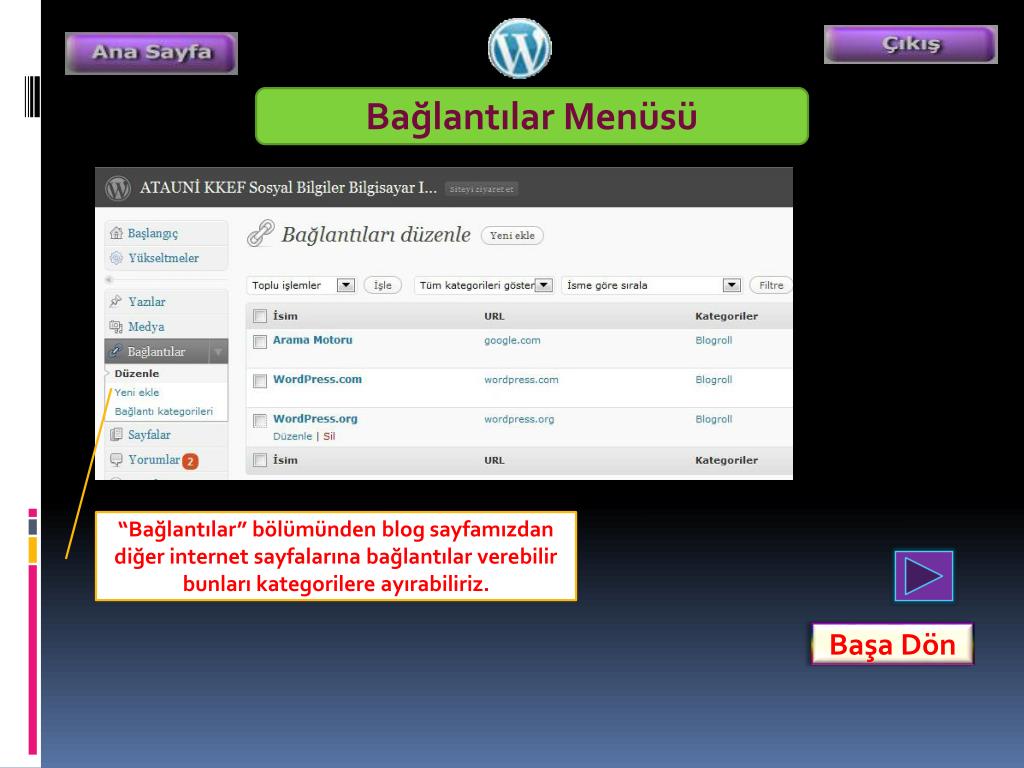The height and width of the screenshot is (768, 1024).
Task: Click the chain icon beside Bağlantıları düzenle
Action: tap(261, 233)
